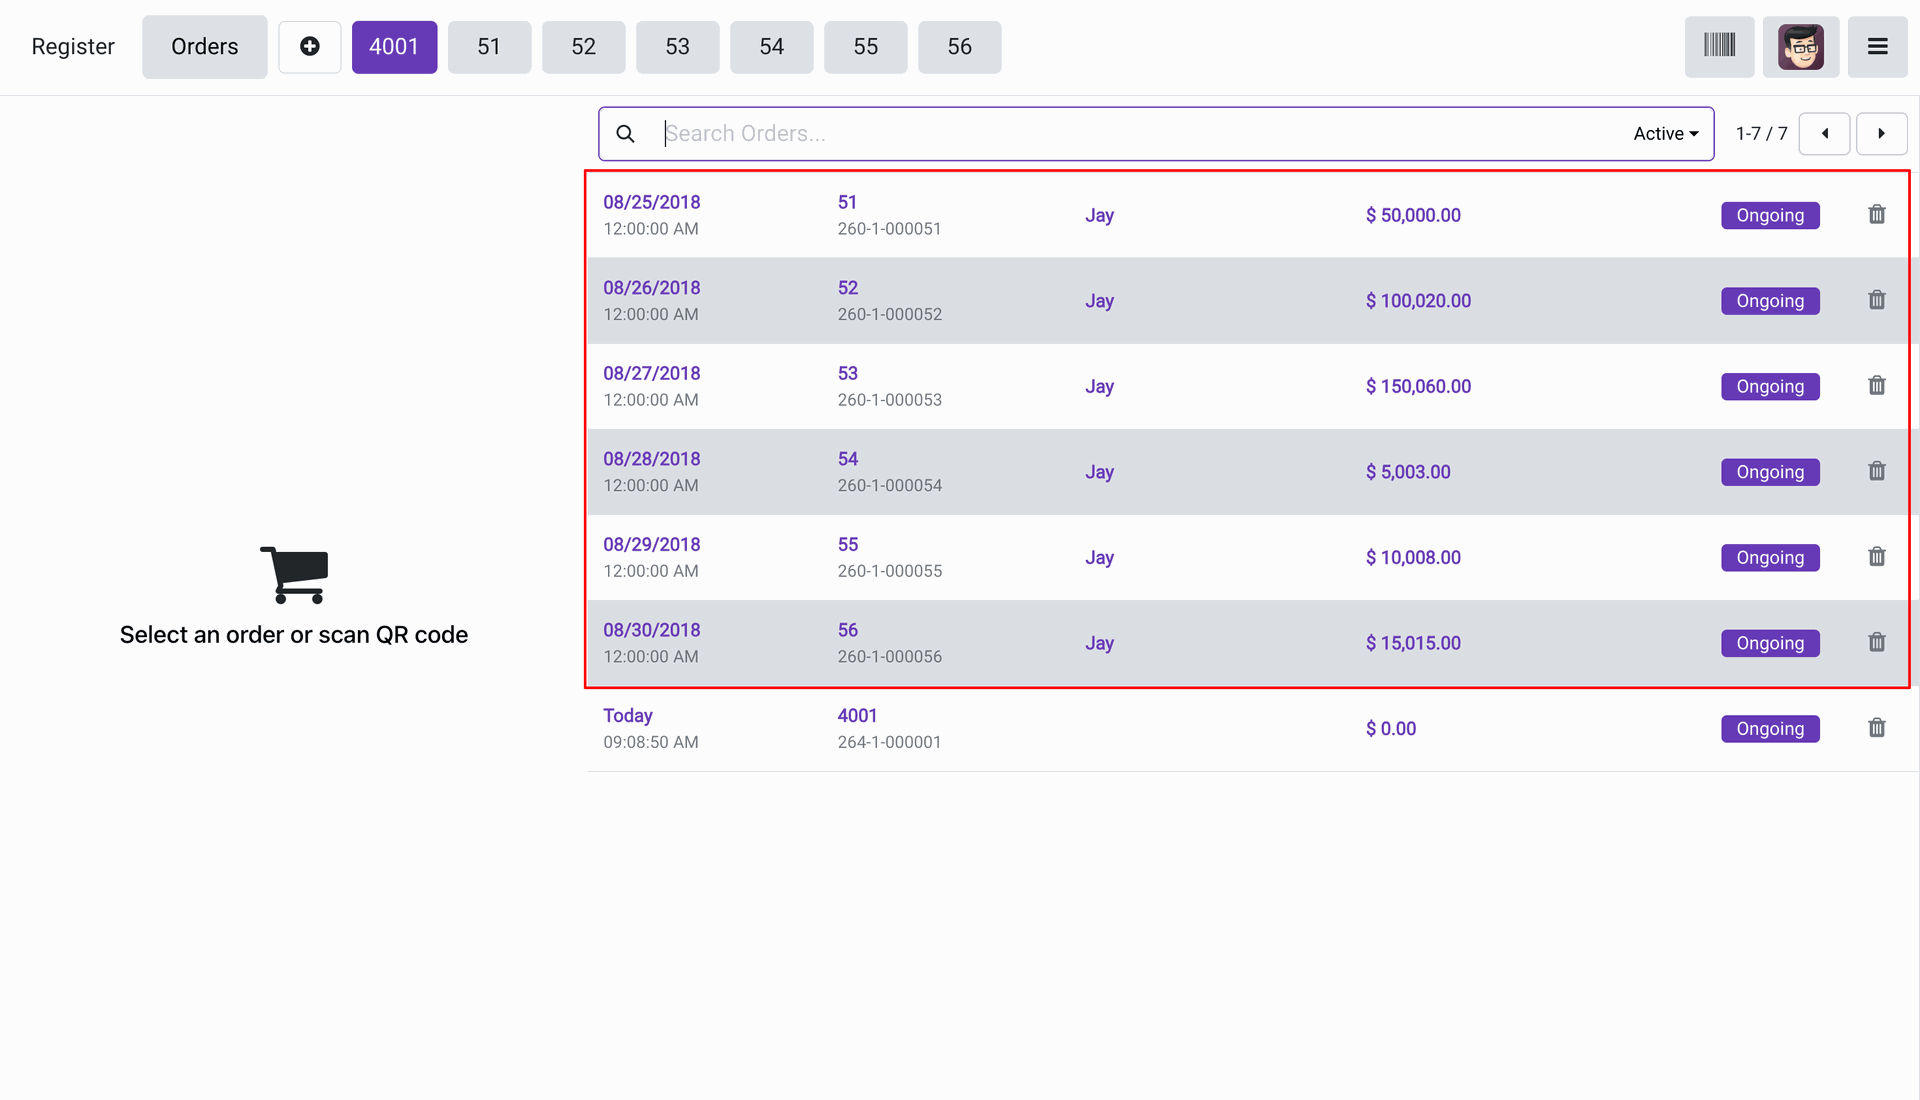Delete order 51 with its trash icon
The height and width of the screenshot is (1100, 1920).
click(x=1877, y=214)
